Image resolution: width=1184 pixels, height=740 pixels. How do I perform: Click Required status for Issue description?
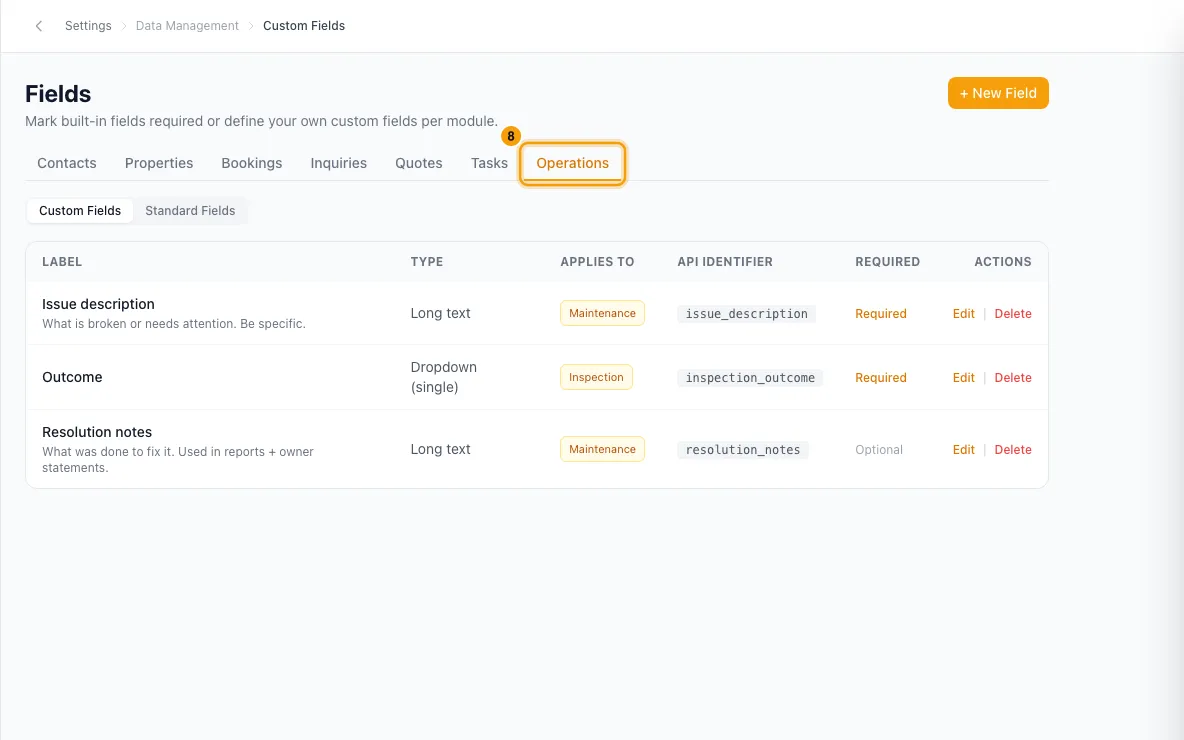coord(880,313)
